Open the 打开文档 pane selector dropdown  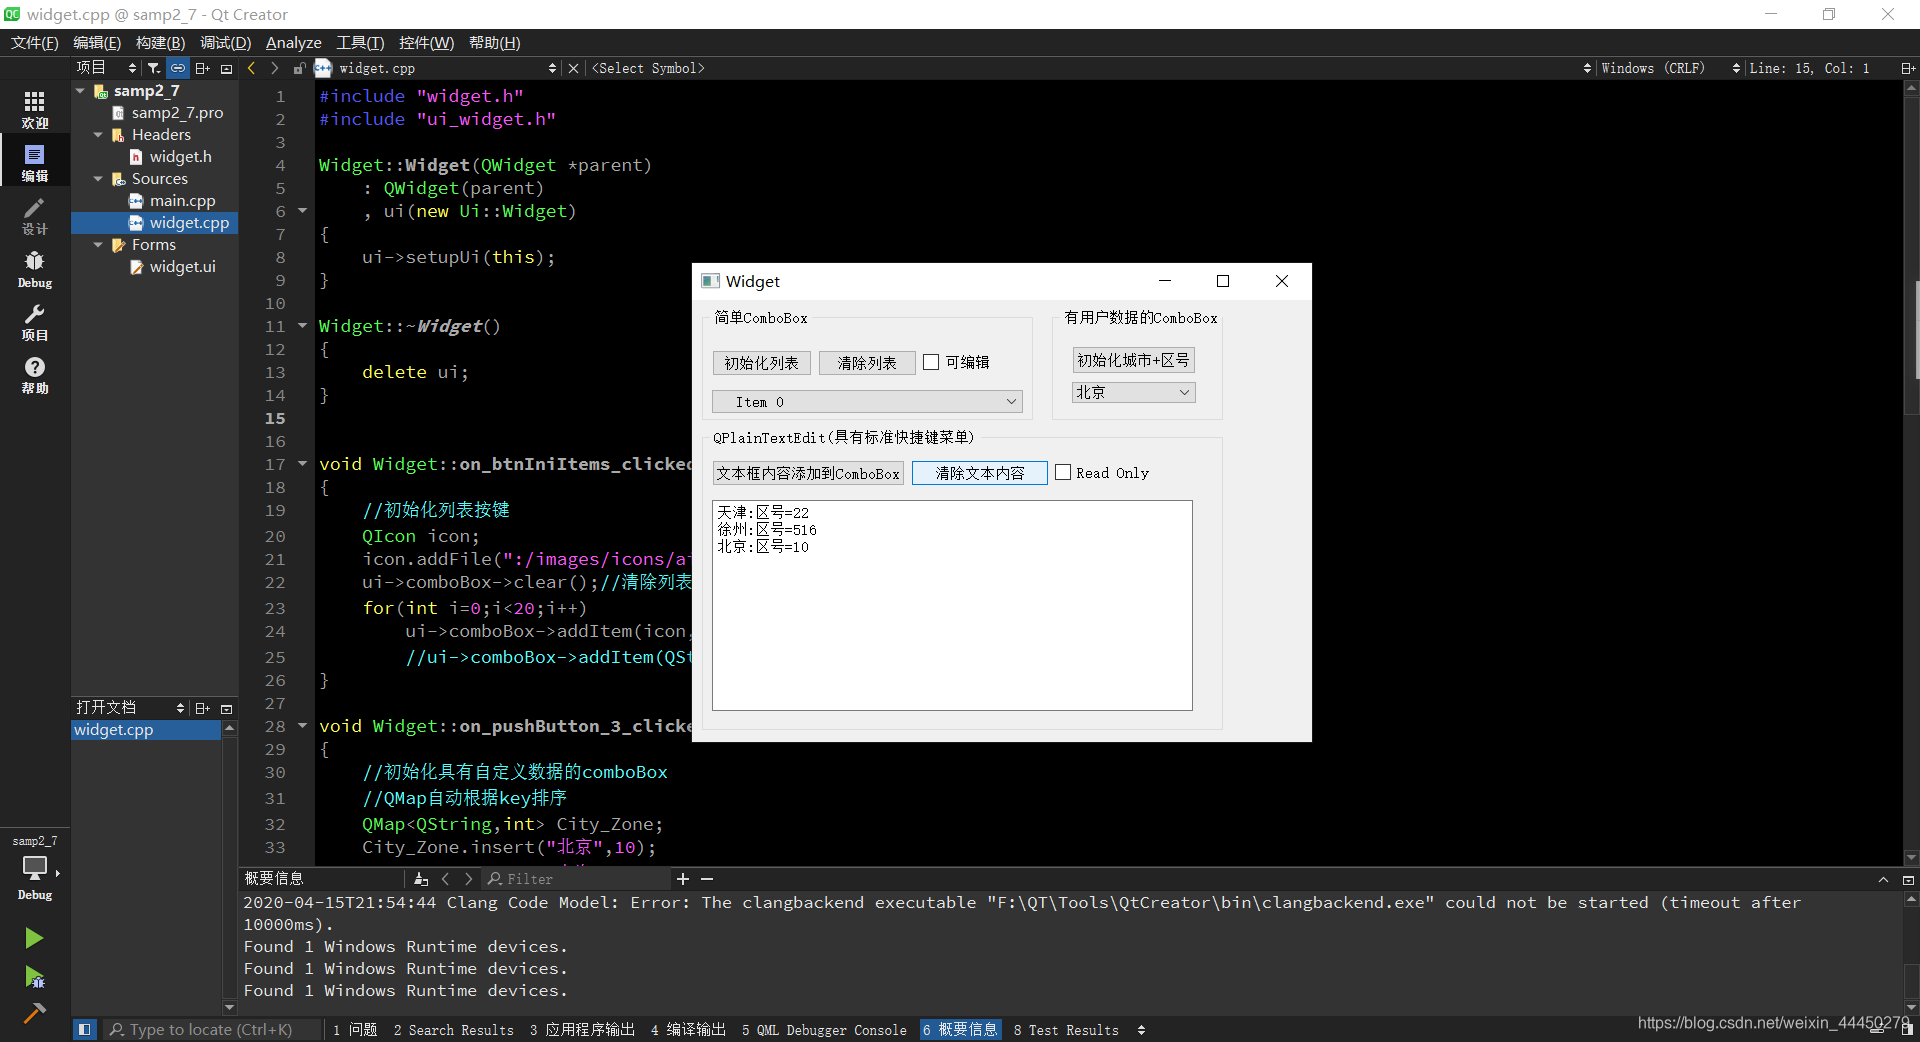coord(130,708)
